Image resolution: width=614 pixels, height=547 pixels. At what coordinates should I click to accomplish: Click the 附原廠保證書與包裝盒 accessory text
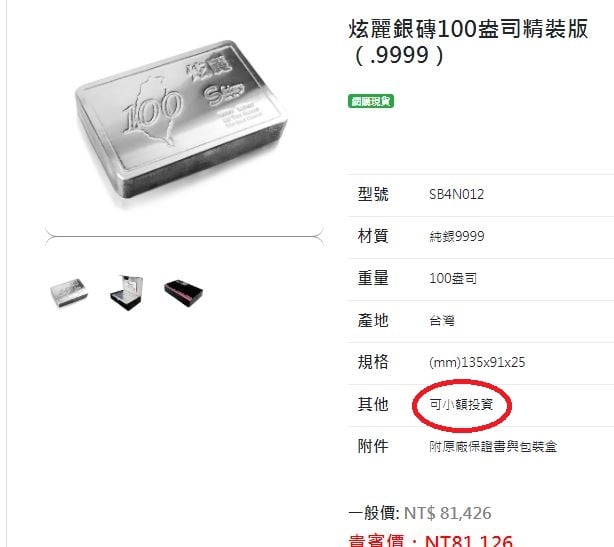[x=493, y=446]
